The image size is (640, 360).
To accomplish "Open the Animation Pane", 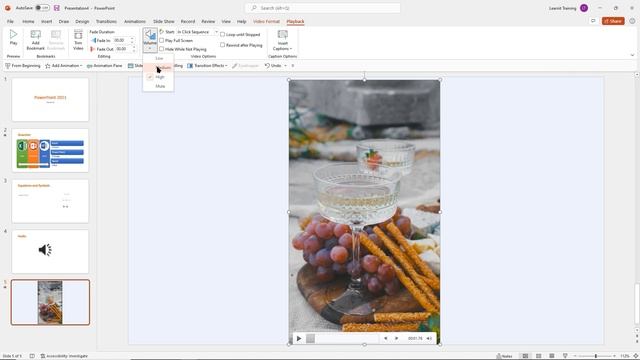I will point(104,65).
